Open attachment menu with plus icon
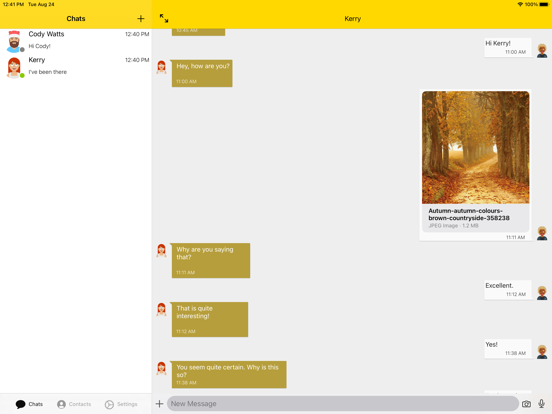Viewport: 552px width, 414px height. [x=159, y=404]
